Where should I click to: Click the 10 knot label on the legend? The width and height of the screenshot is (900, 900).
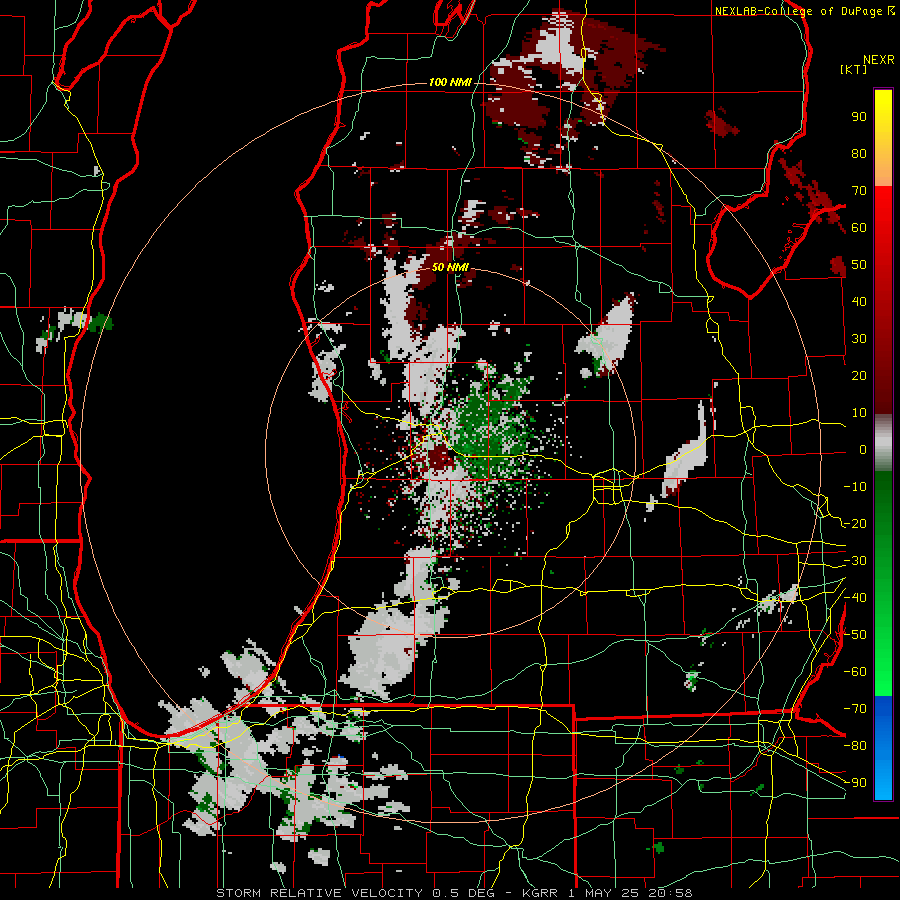859,413
